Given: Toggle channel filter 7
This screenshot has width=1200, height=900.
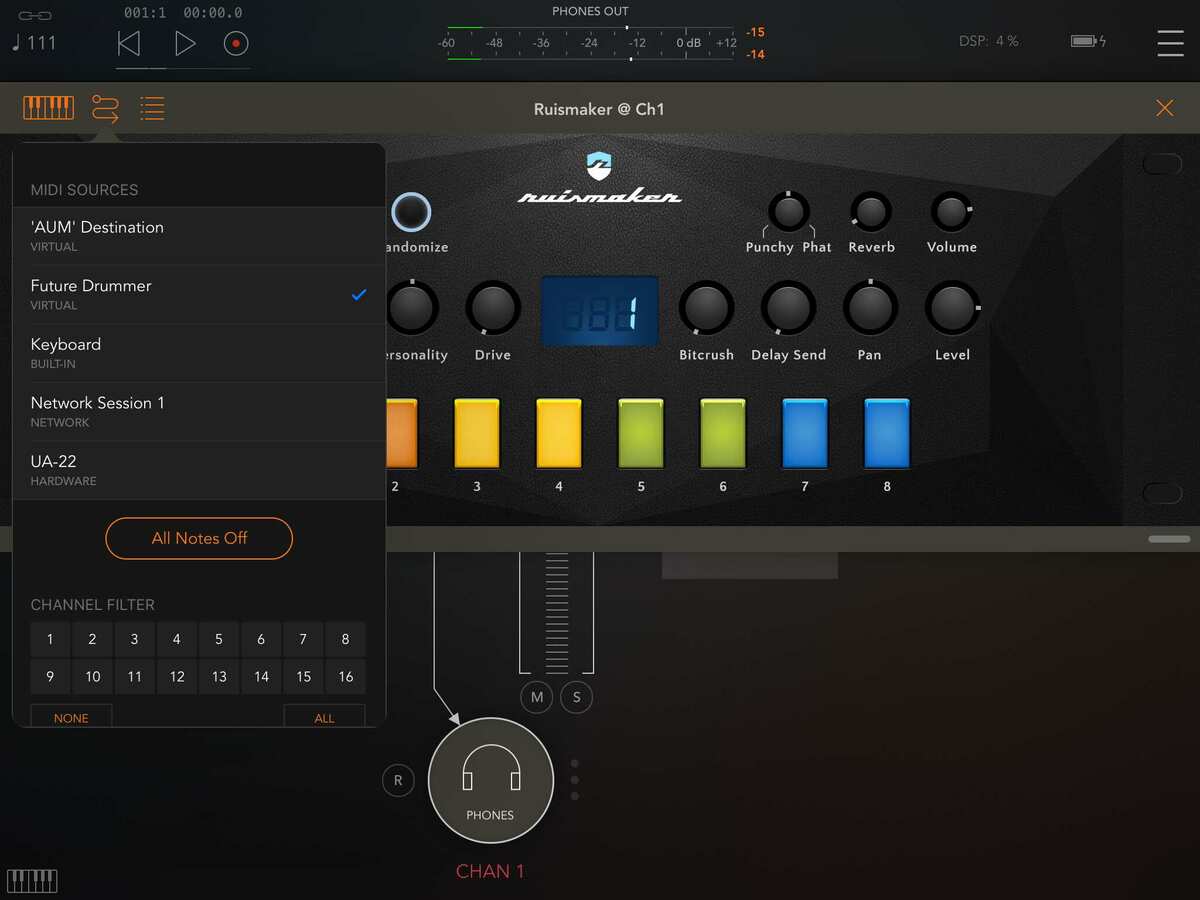Looking at the screenshot, I should click(303, 639).
